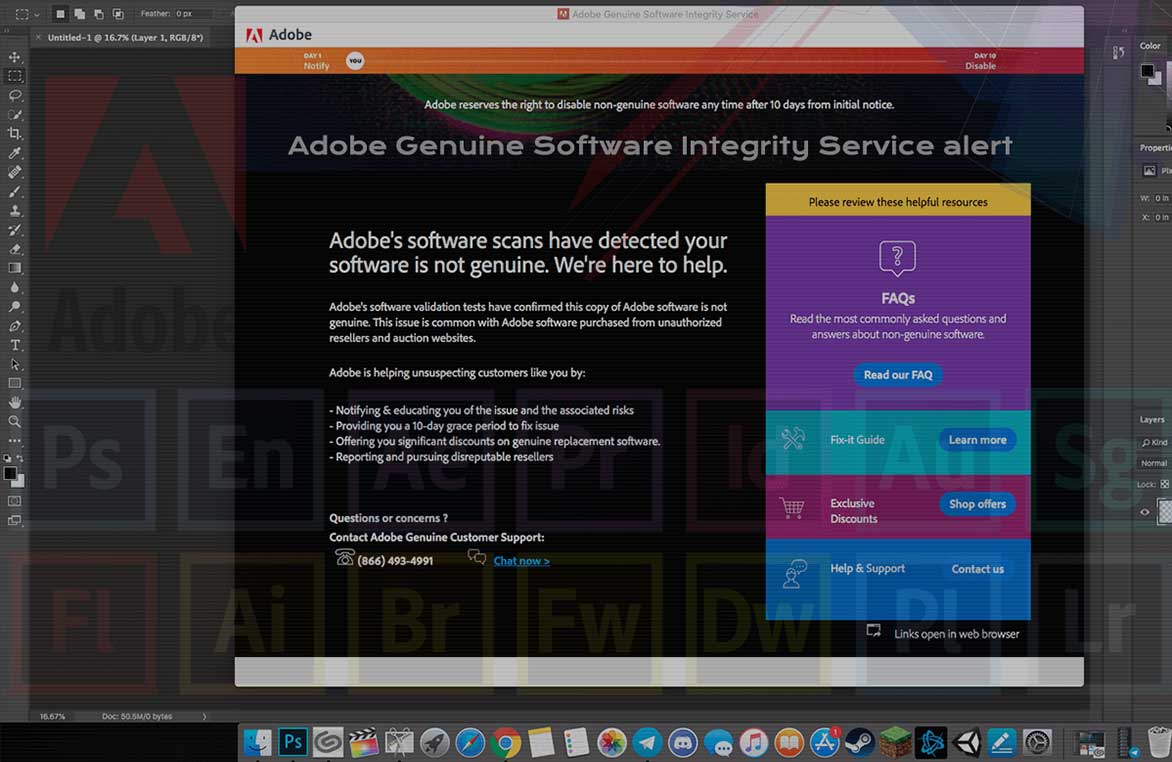
Task: Choose Add to Selection mode
Action: [79, 13]
